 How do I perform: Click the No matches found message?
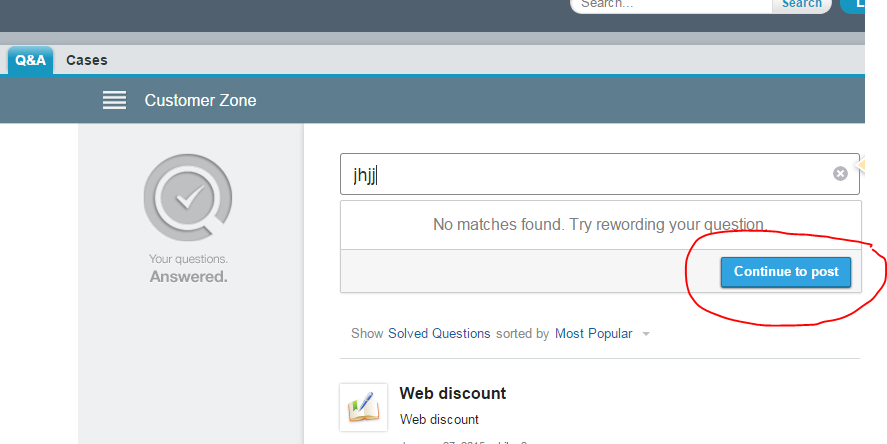(x=600, y=224)
